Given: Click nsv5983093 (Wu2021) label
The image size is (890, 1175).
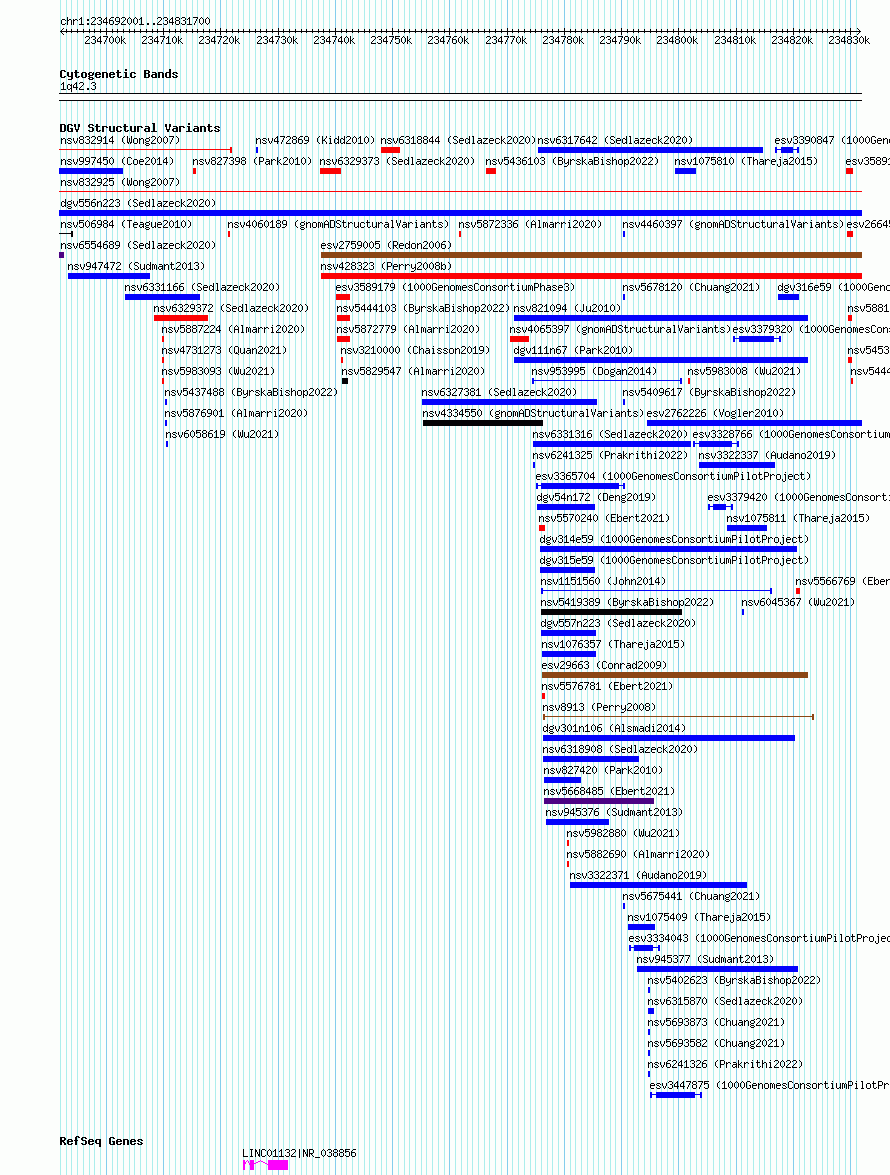Looking at the screenshot, I should (218, 371).
